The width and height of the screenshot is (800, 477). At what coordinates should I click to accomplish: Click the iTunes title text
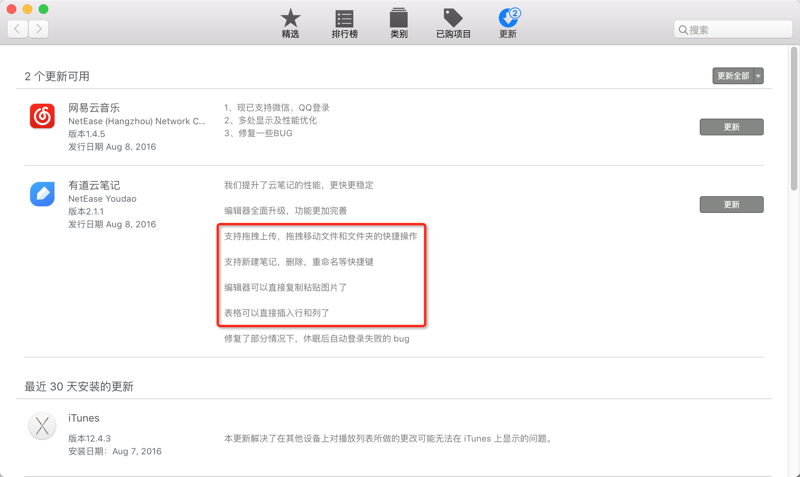[84, 418]
